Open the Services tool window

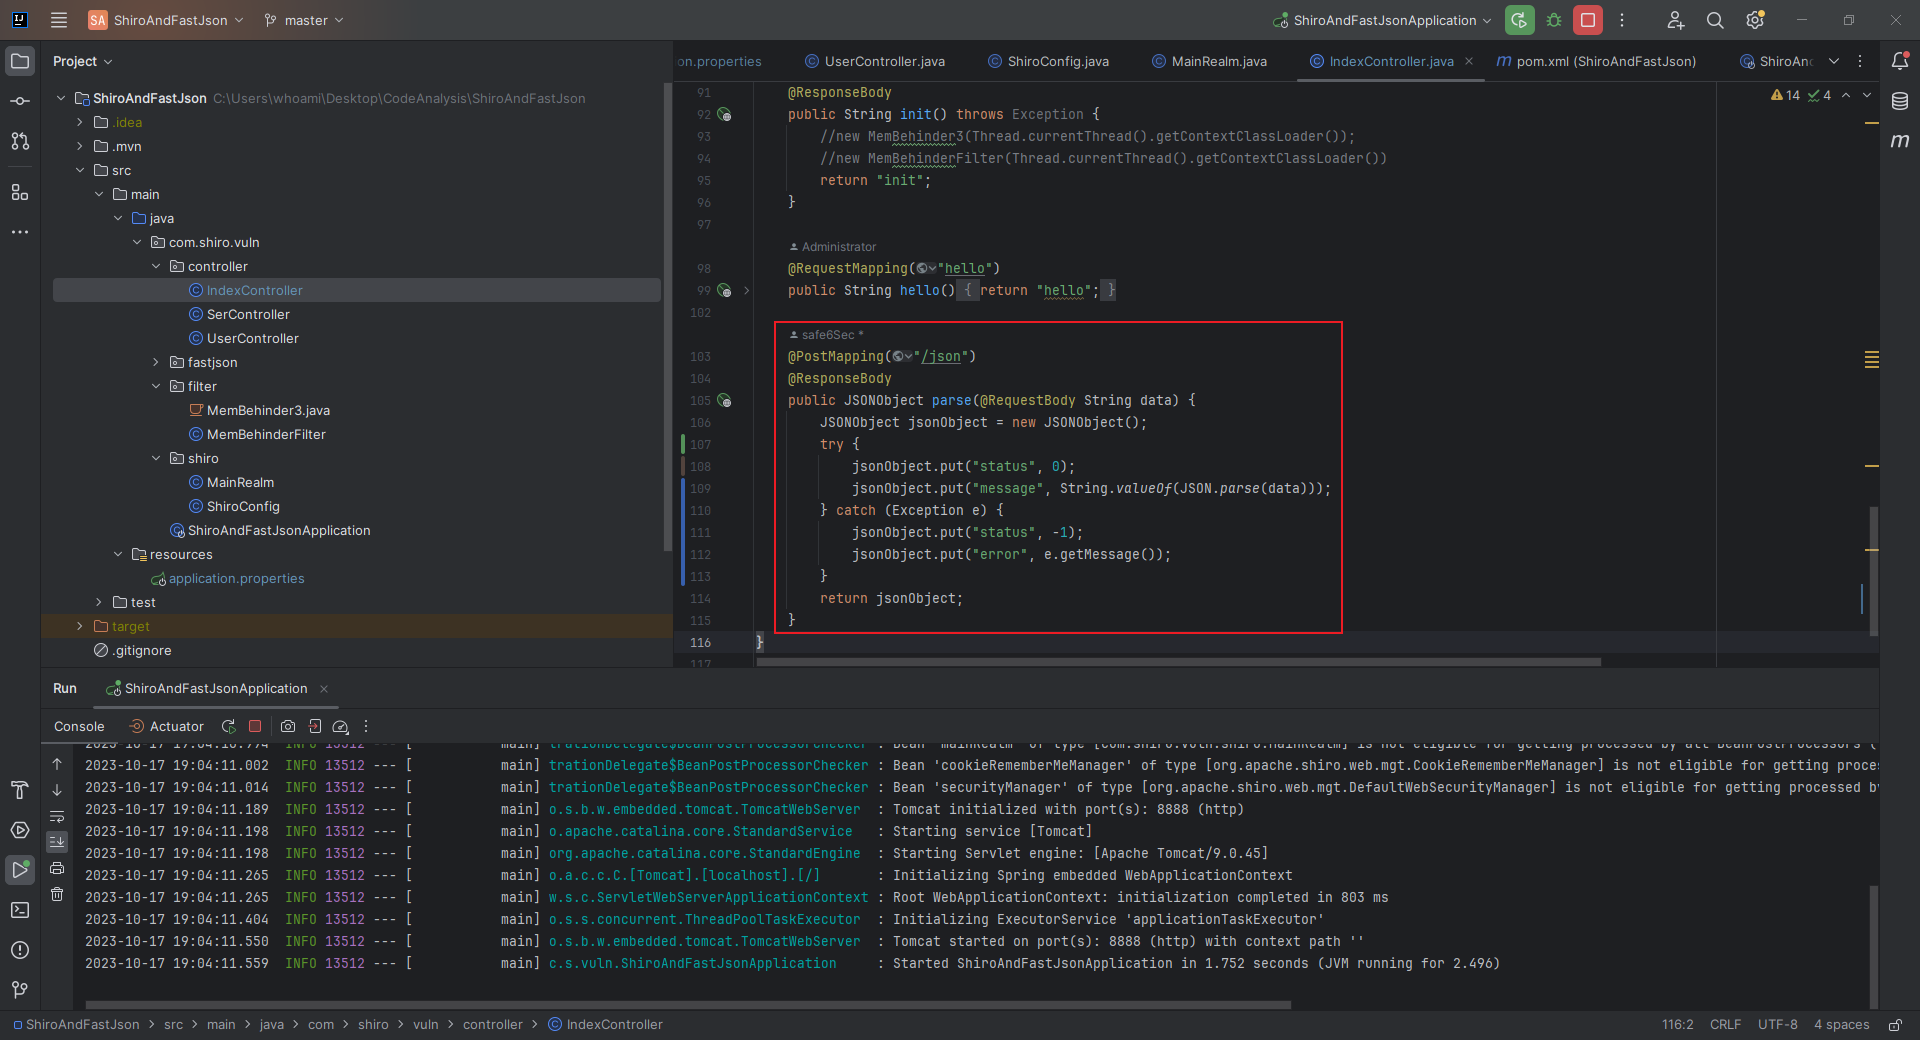[x=20, y=830]
